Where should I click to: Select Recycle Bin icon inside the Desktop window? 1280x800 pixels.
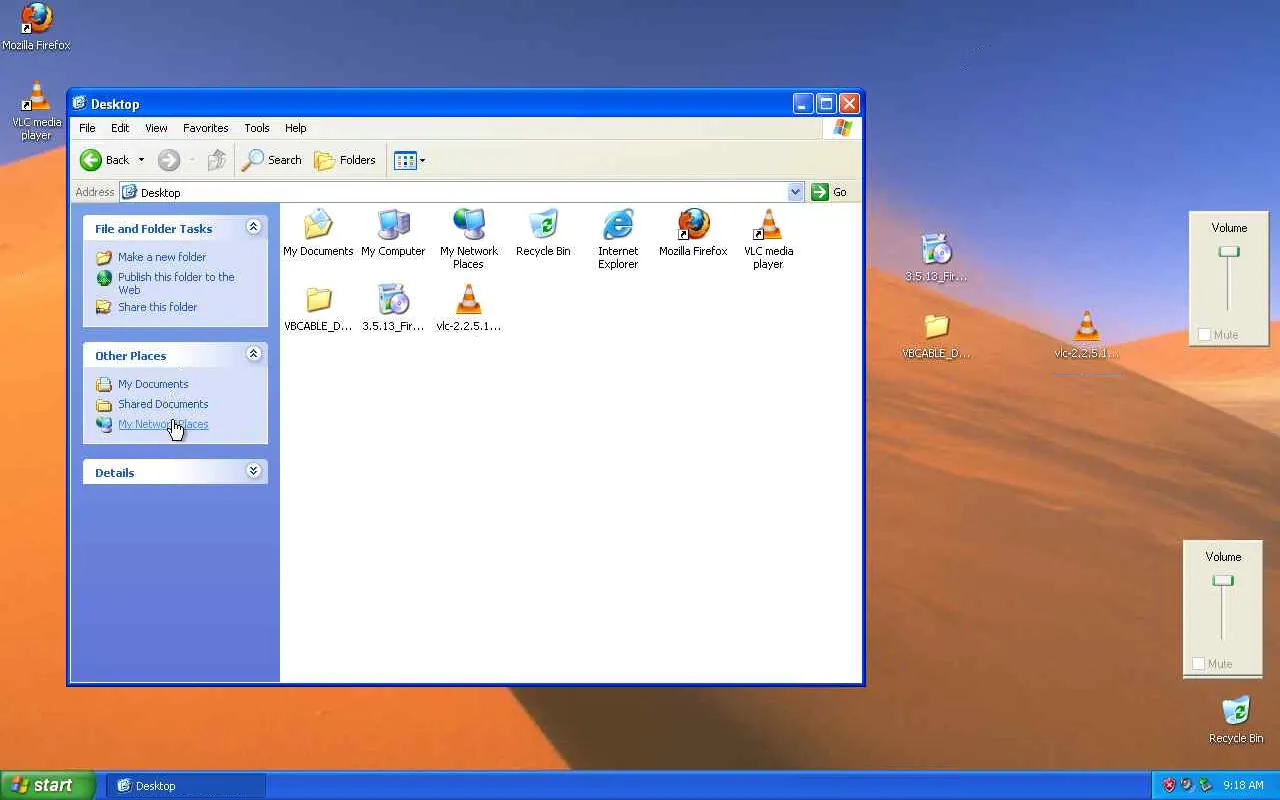pyautogui.click(x=543, y=233)
